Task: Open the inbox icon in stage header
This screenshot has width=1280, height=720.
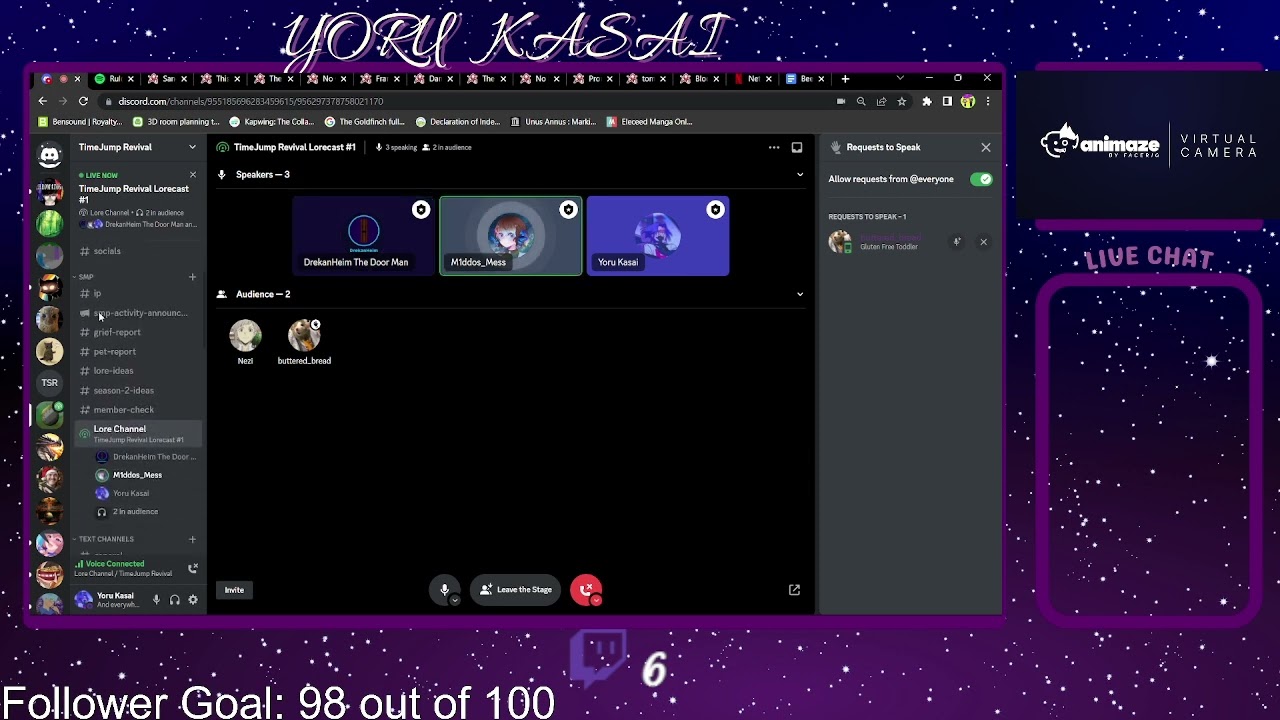Action: (797, 147)
